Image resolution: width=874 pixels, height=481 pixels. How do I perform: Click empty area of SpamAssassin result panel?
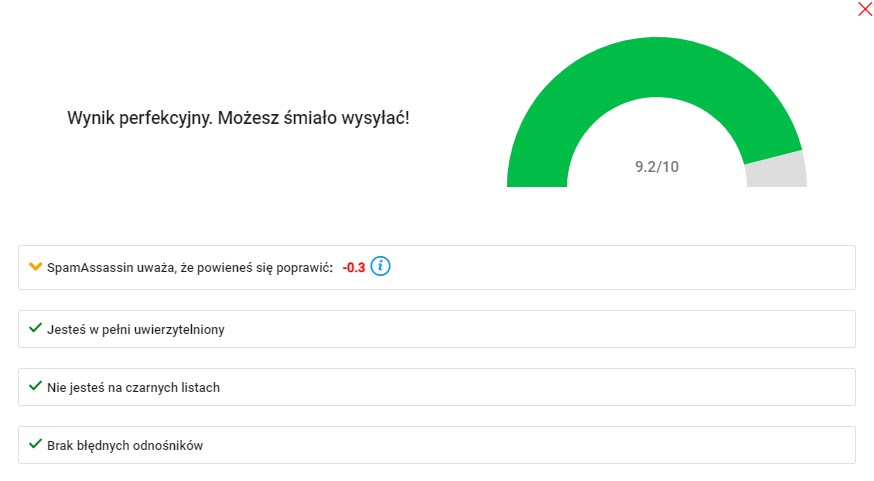click(613, 268)
